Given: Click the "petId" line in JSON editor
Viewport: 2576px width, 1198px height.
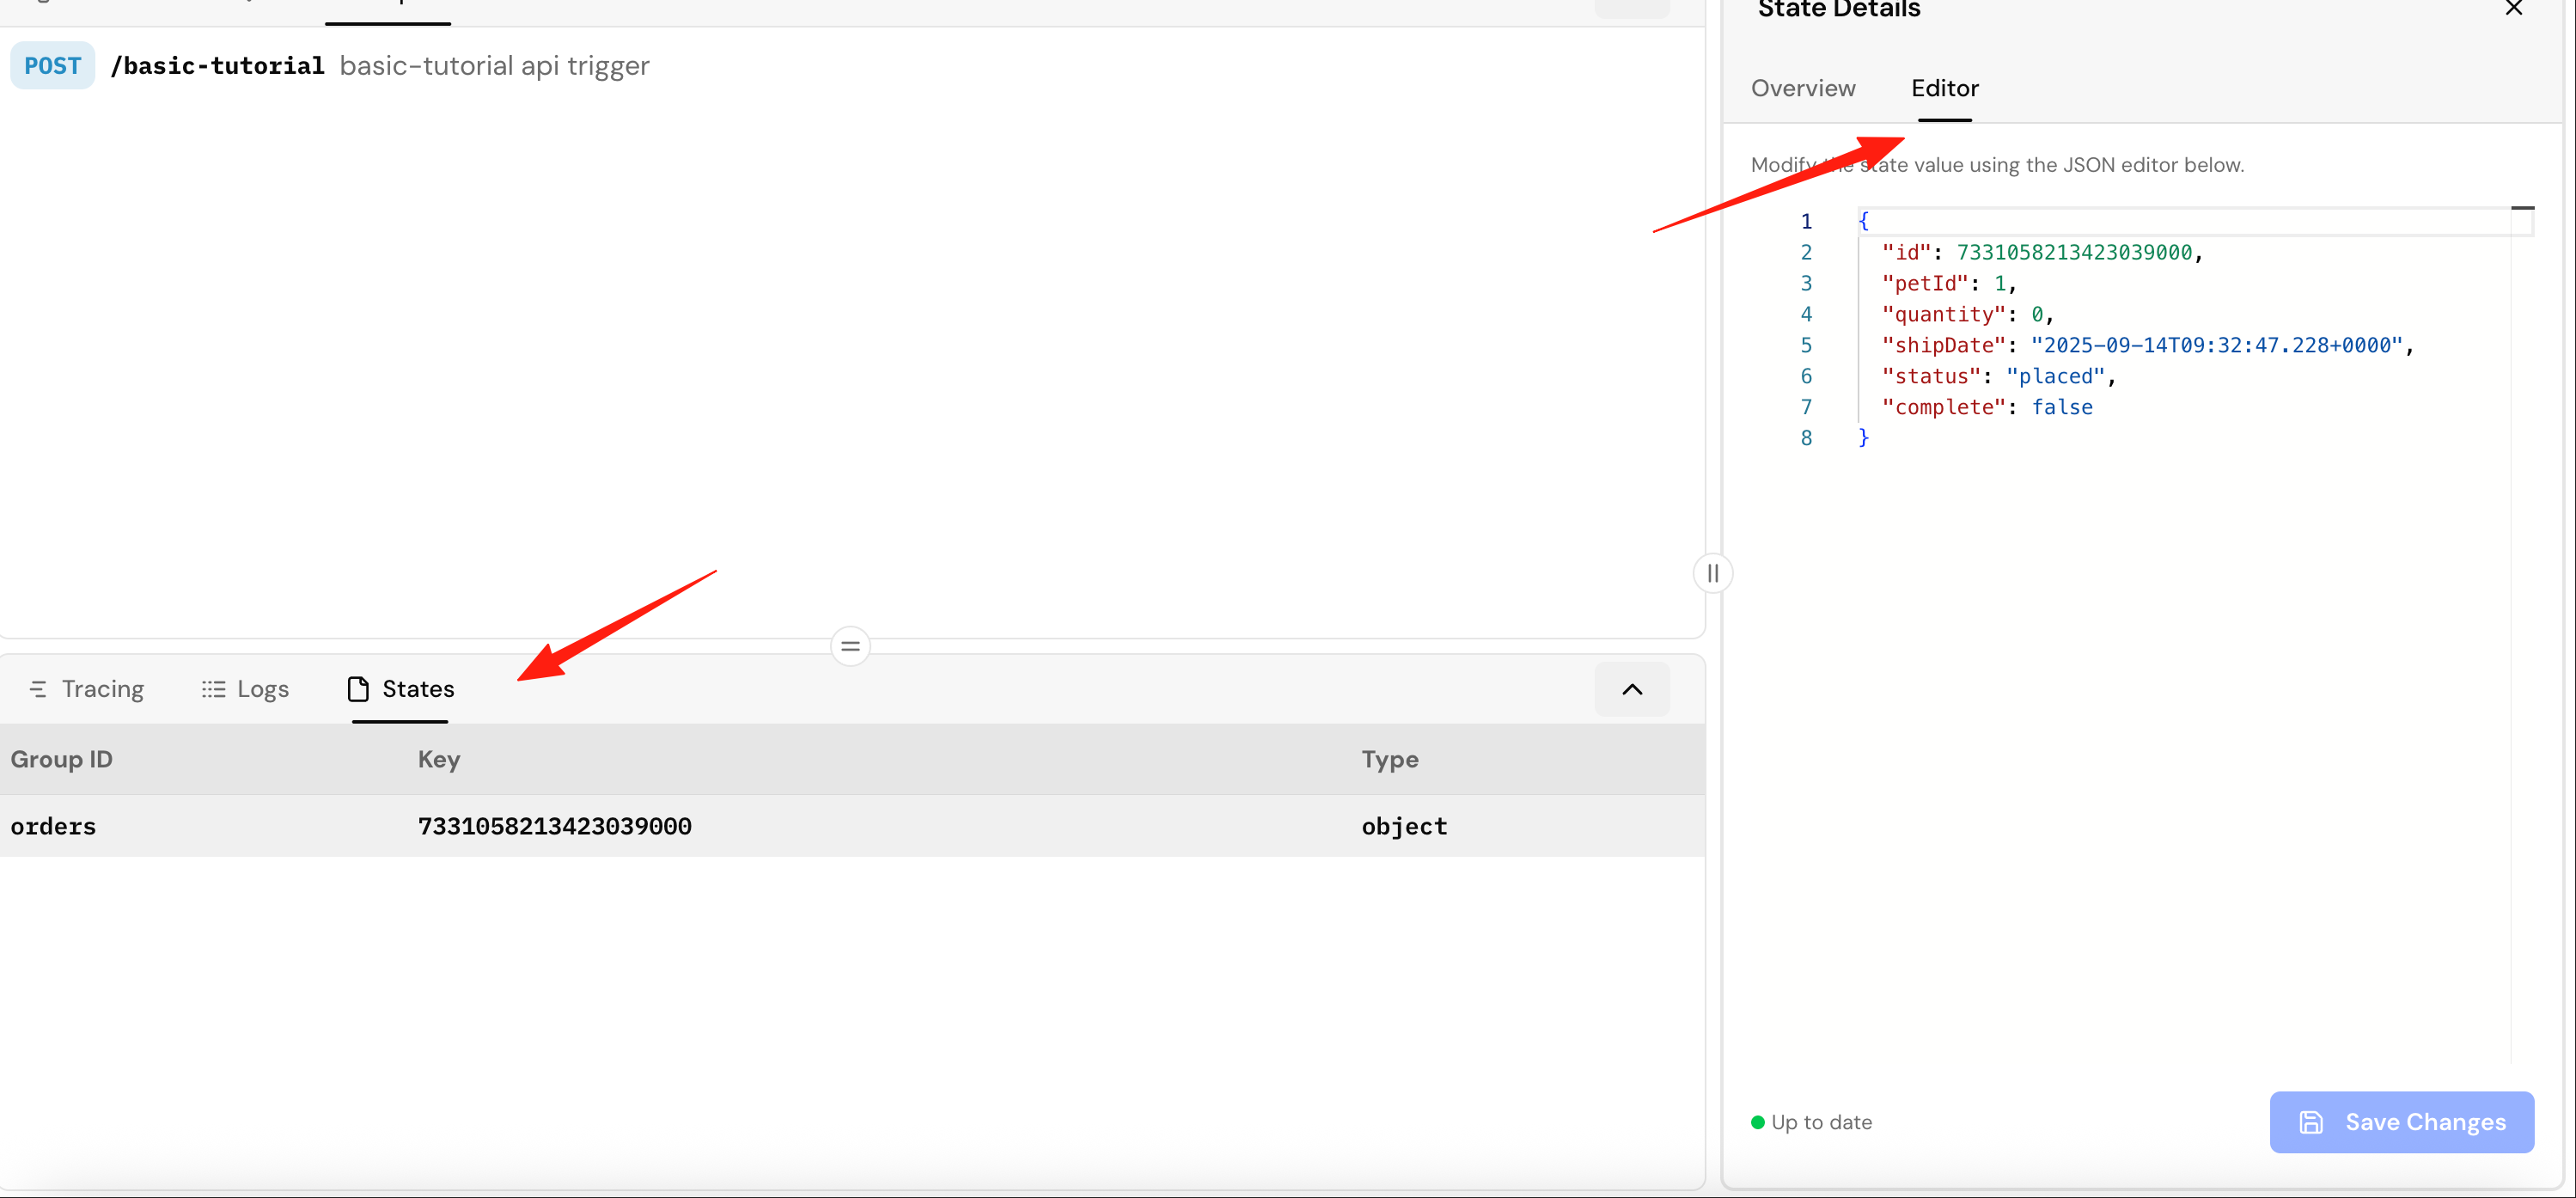Looking at the screenshot, I should 1948,283.
